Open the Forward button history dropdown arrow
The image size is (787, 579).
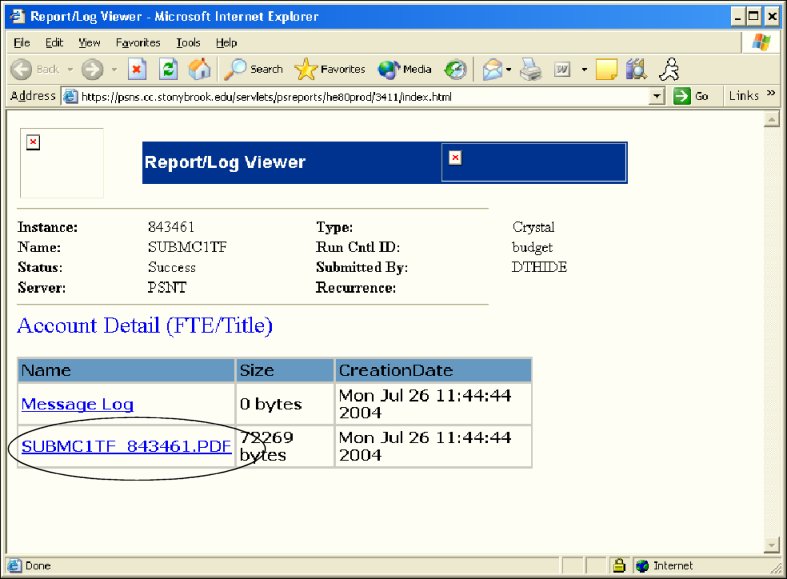coord(114,69)
